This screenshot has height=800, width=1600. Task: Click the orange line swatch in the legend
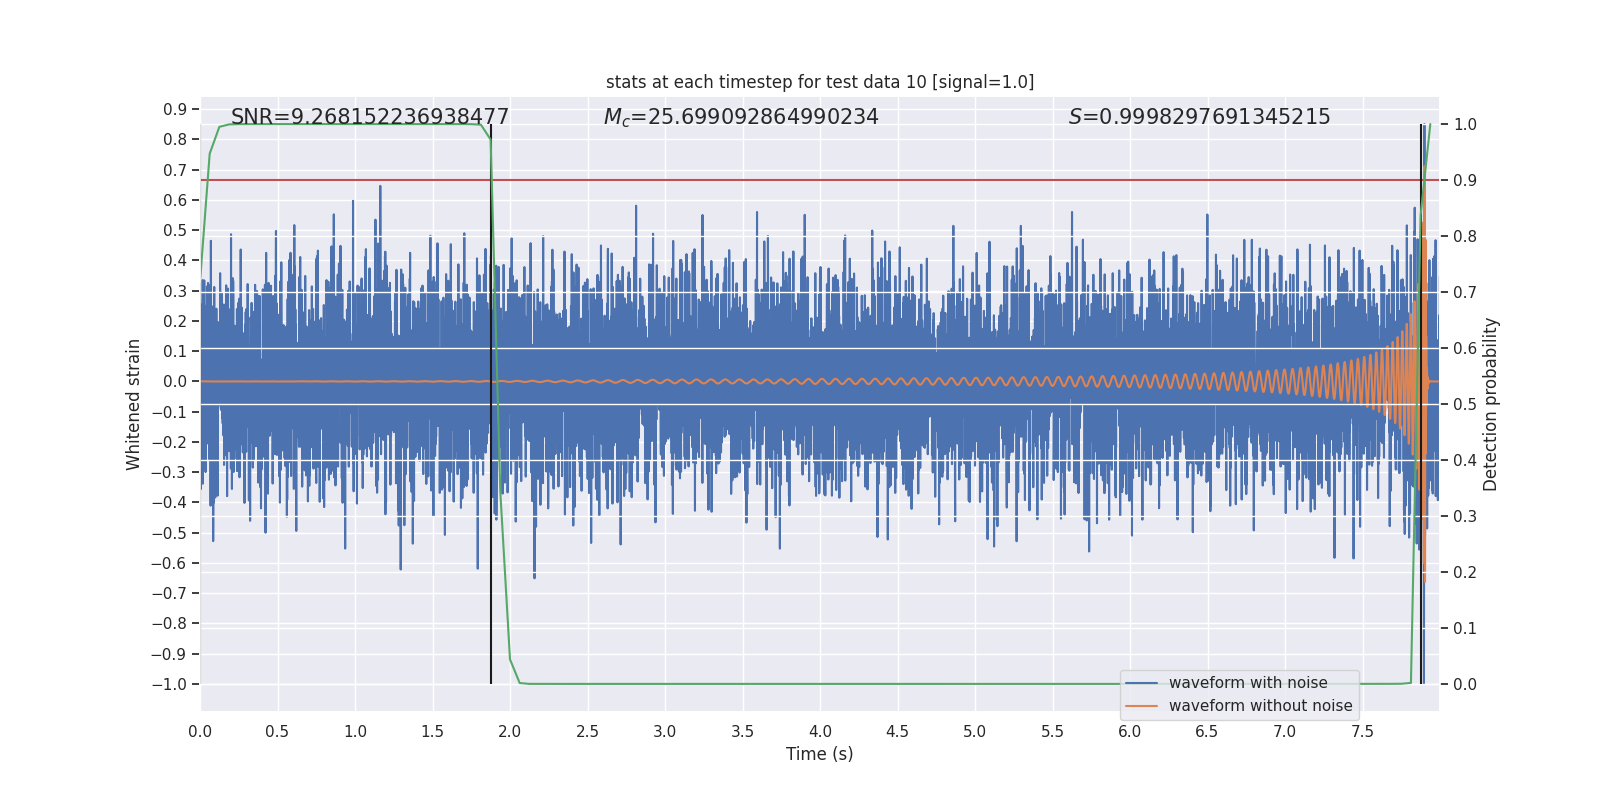click(x=1141, y=706)
